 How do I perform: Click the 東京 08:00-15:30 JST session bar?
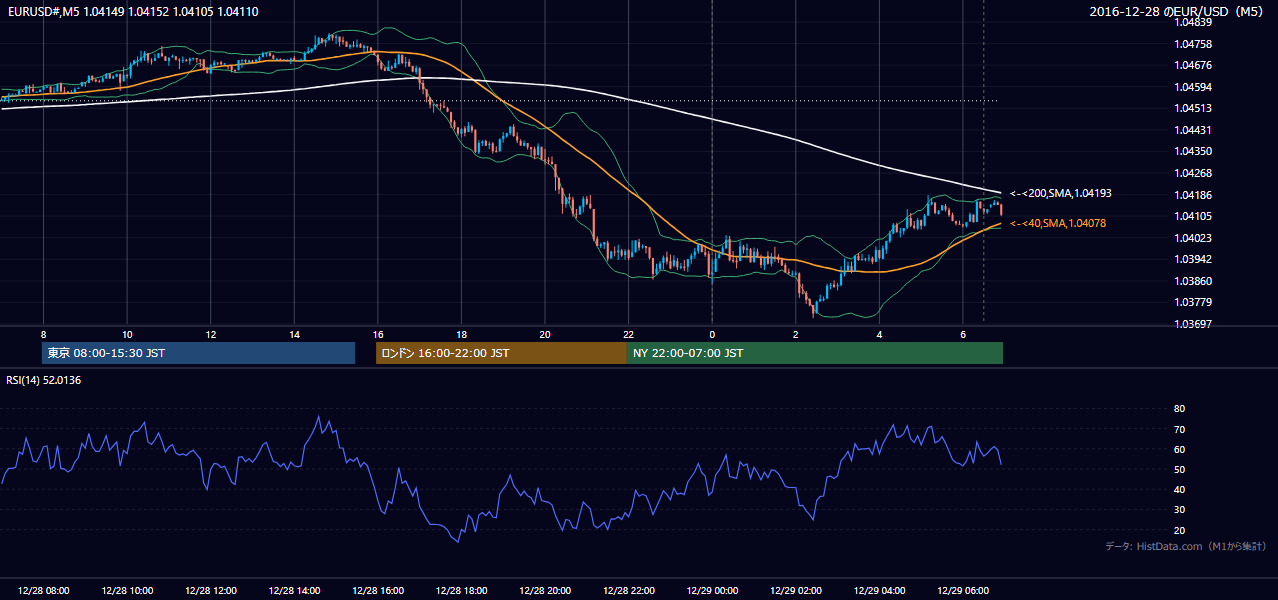coord(199,353)
